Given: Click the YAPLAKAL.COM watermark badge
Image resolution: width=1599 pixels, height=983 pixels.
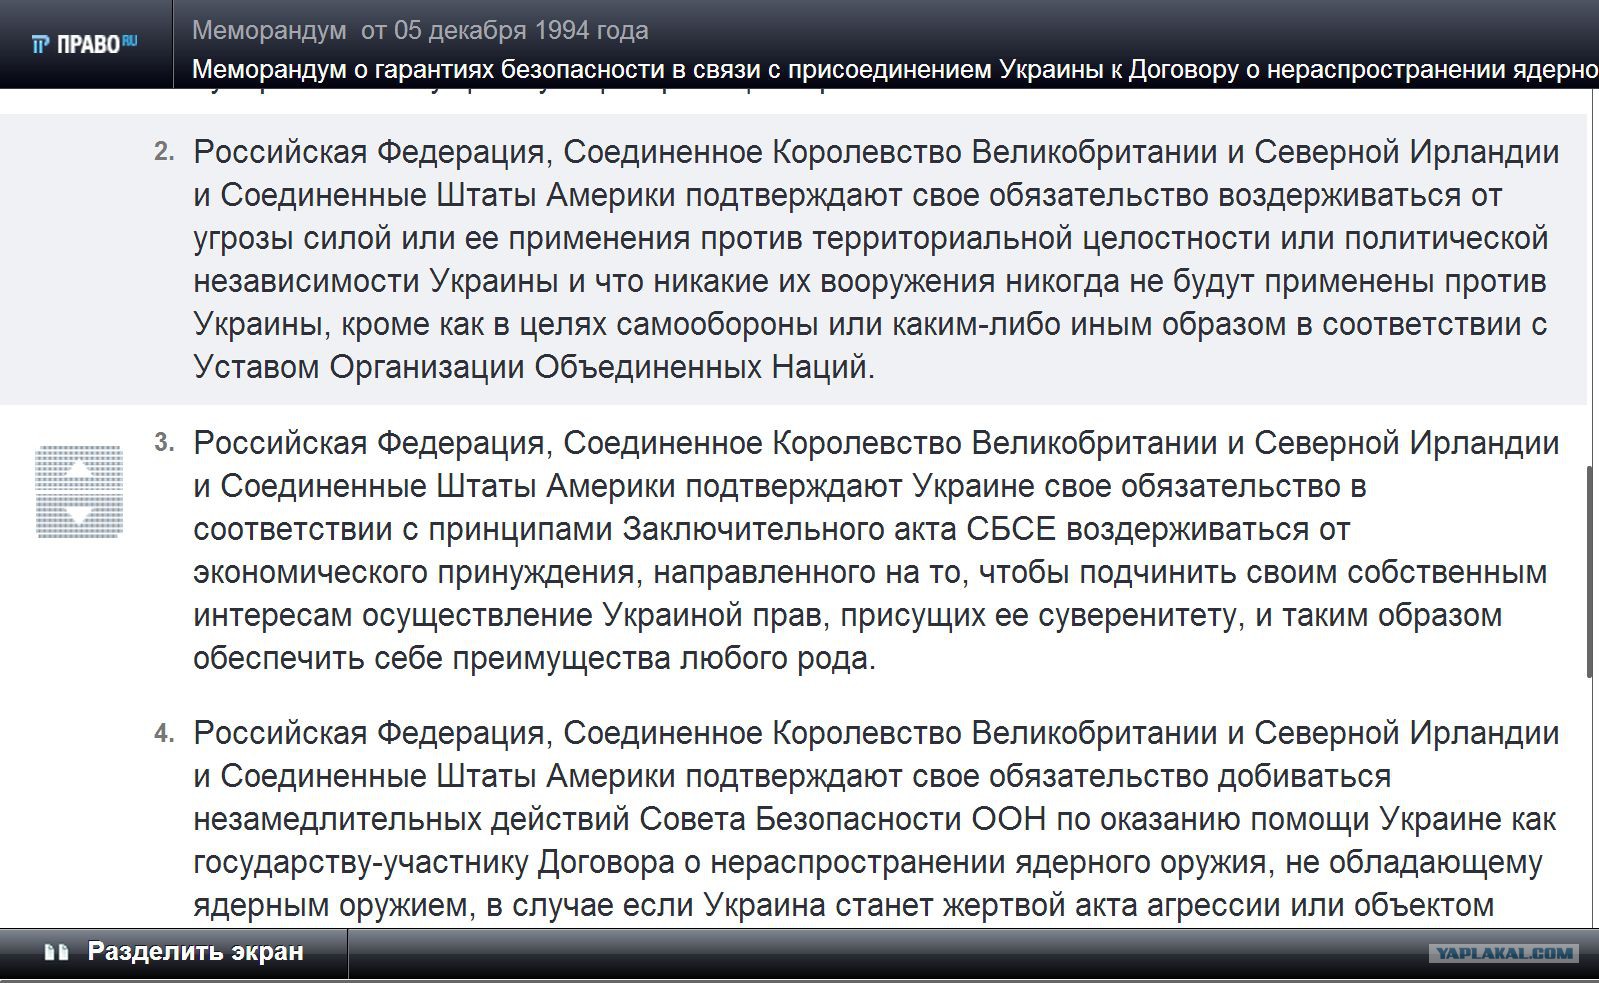Looking at the screenshot, I should coord(1504,954).
